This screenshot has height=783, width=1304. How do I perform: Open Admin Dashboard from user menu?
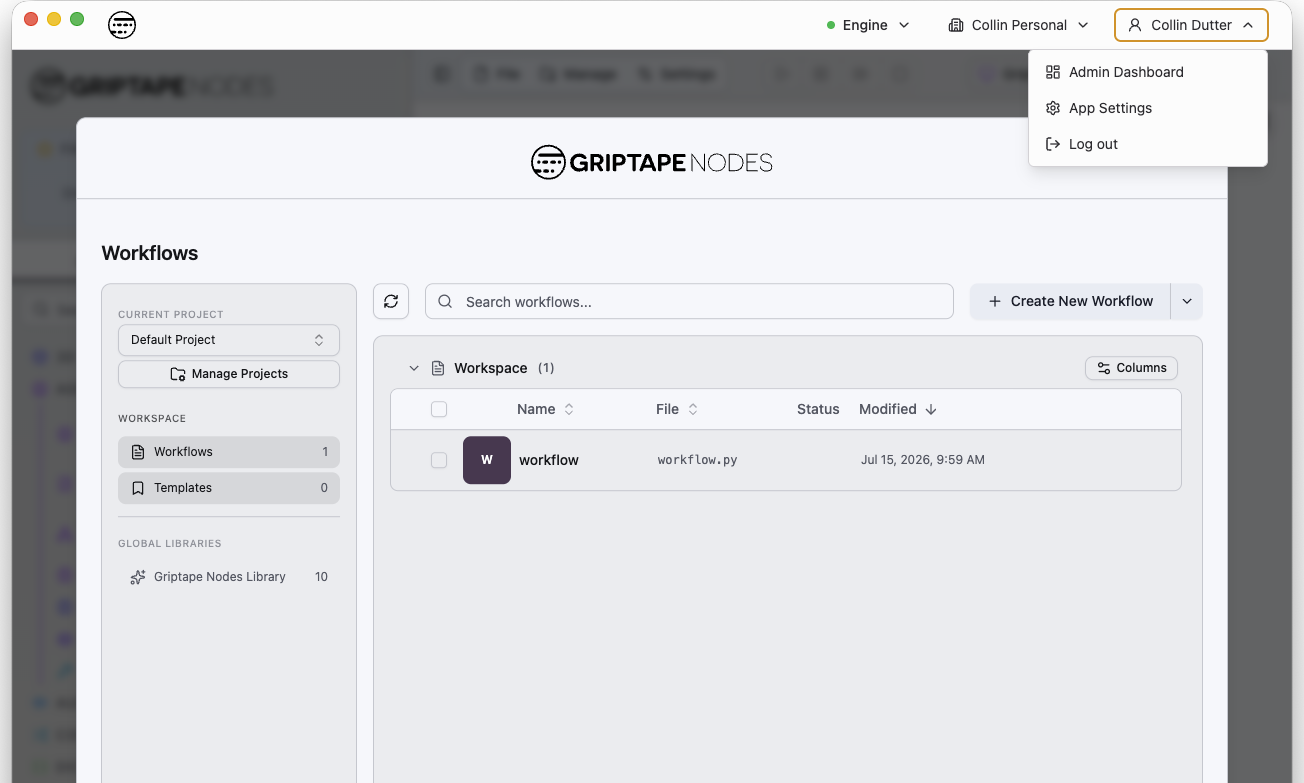pyautogui.click(x=1148, y=72)
